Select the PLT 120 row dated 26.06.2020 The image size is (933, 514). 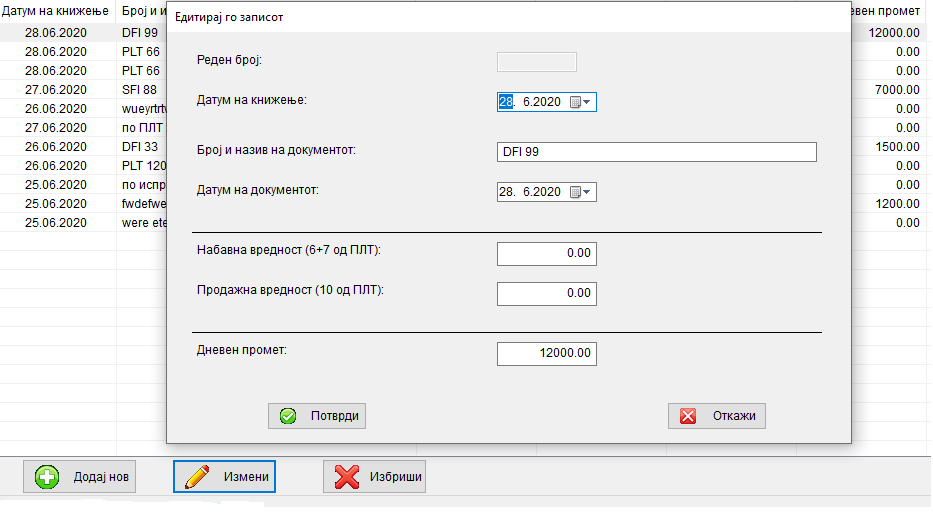click(x=139, y=166)
